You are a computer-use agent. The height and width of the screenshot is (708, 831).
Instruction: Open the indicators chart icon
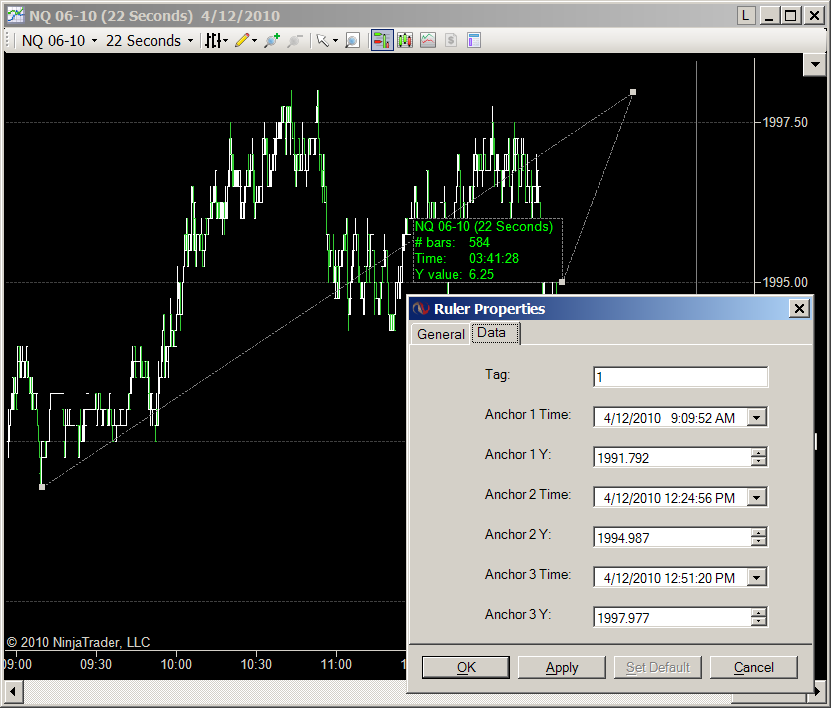pyautogui.click(x=428, y=40)
